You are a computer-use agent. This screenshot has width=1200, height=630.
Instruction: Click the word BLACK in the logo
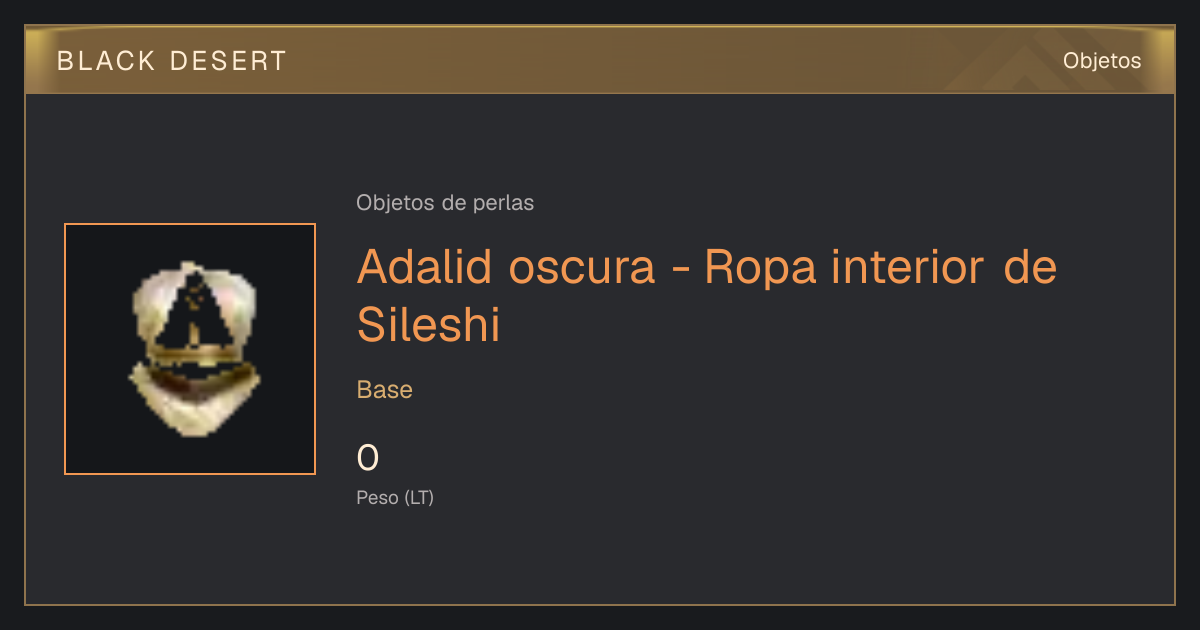pyautogui.click(x=106, y=61)
